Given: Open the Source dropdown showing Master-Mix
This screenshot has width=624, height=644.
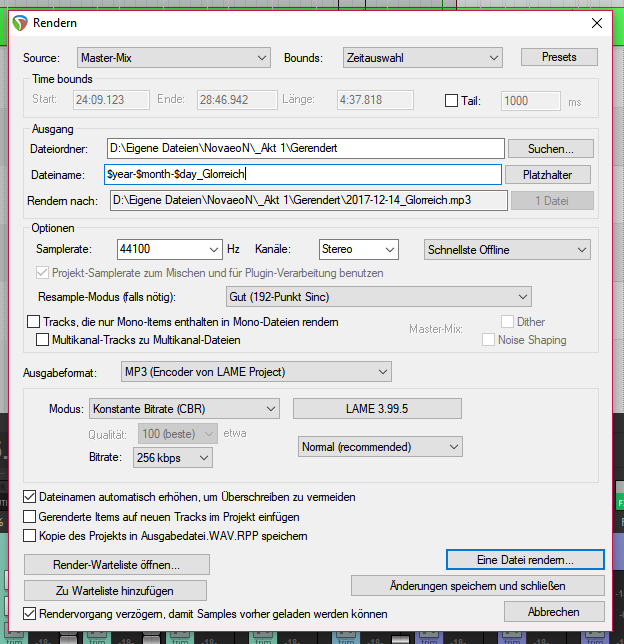Looking at the screenshot, I should tap(174, 58).
